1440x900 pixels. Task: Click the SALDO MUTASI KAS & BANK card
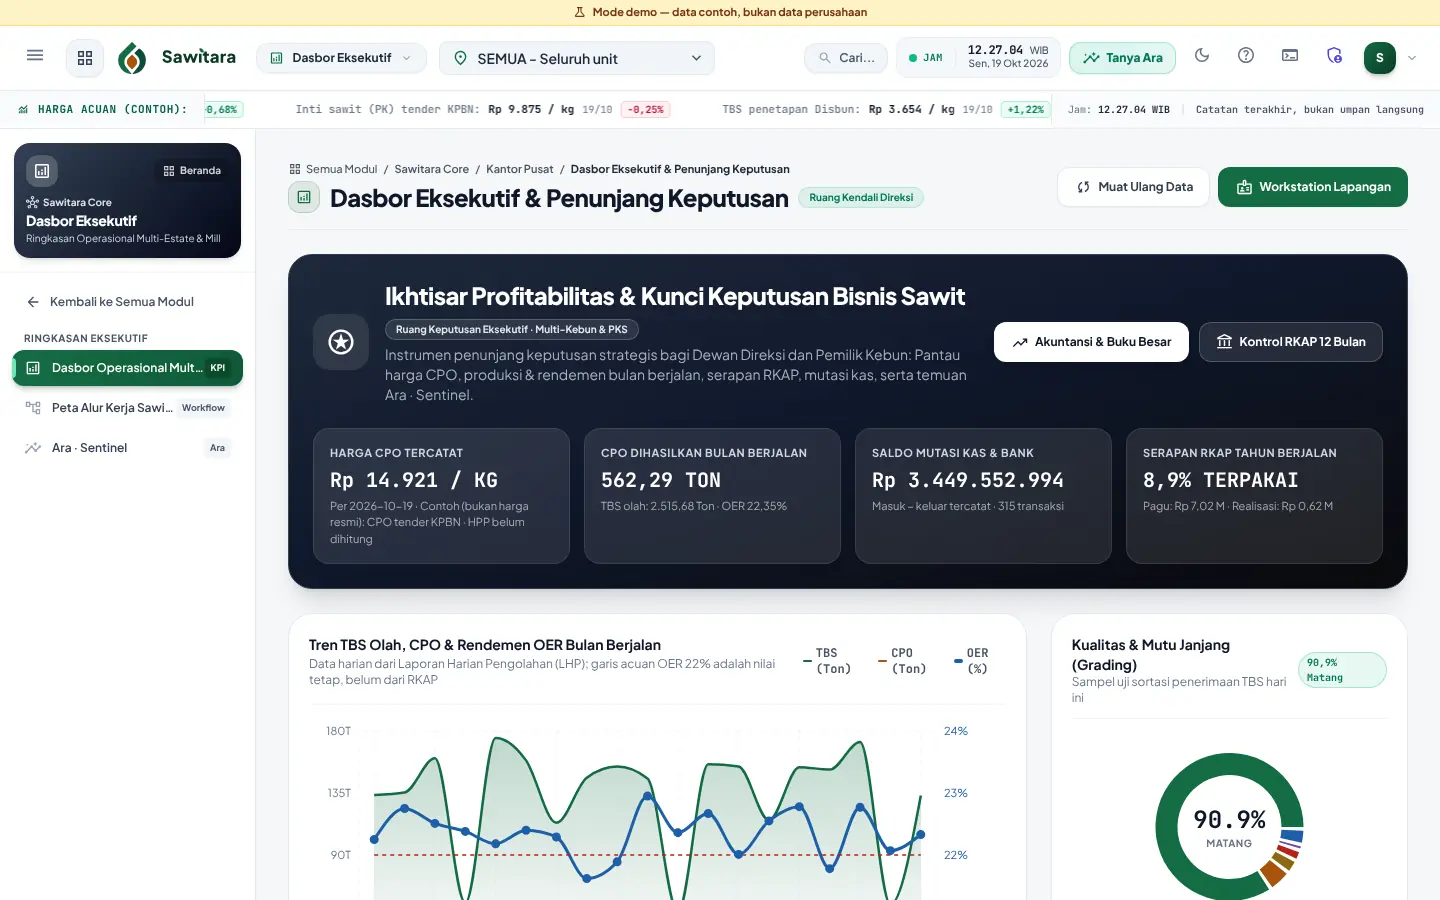coord(983,496)
